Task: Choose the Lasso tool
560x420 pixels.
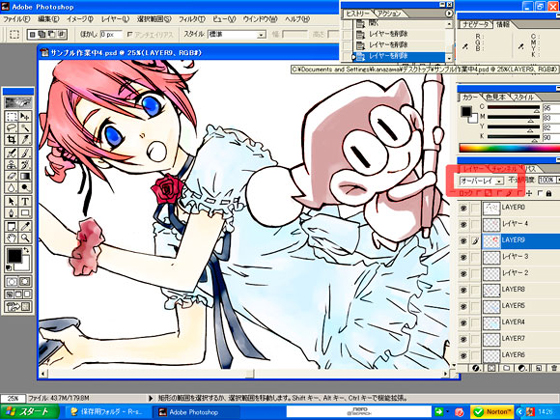Action: coord(11,128)
